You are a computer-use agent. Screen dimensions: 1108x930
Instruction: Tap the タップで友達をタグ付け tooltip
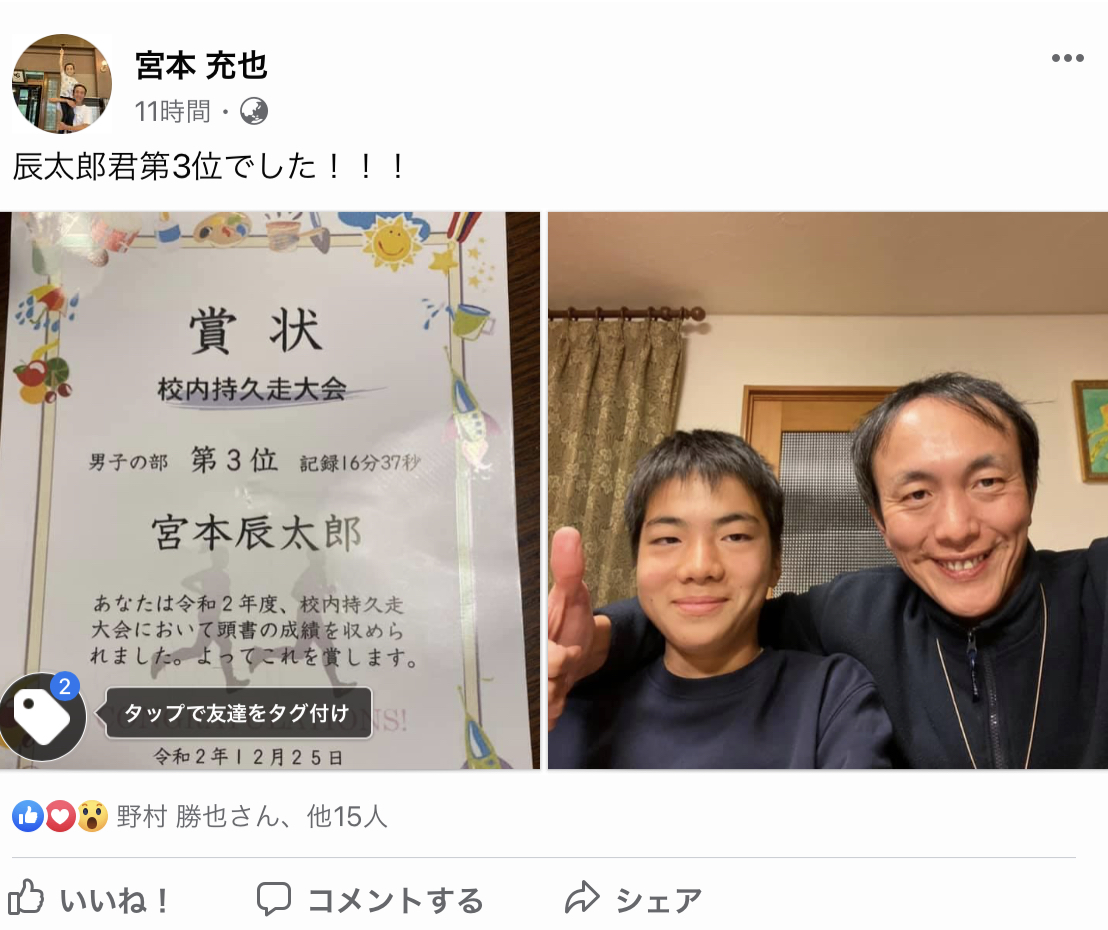[238, 713]
